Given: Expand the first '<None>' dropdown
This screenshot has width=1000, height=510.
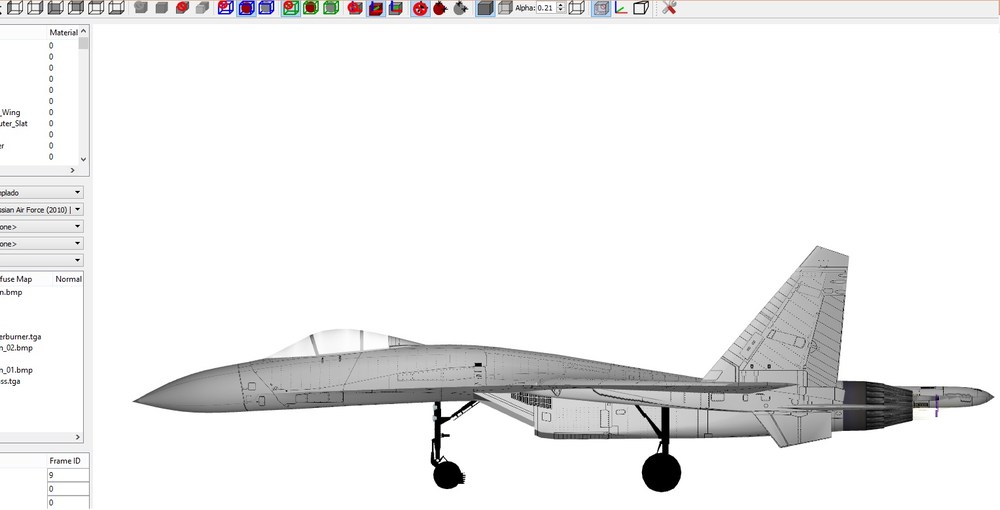Looking at the screenshot, I should (x=41, y=226).
